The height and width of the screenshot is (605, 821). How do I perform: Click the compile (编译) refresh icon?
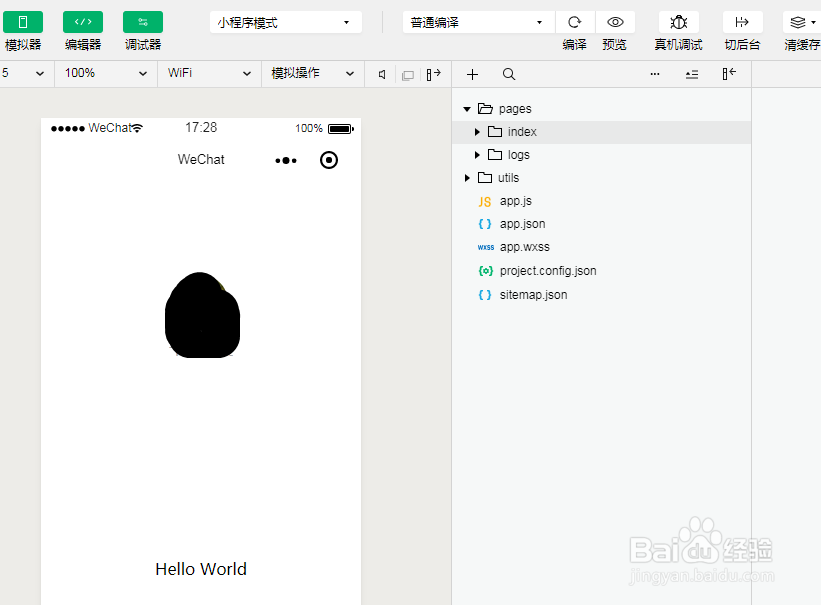tap(574, 22)
